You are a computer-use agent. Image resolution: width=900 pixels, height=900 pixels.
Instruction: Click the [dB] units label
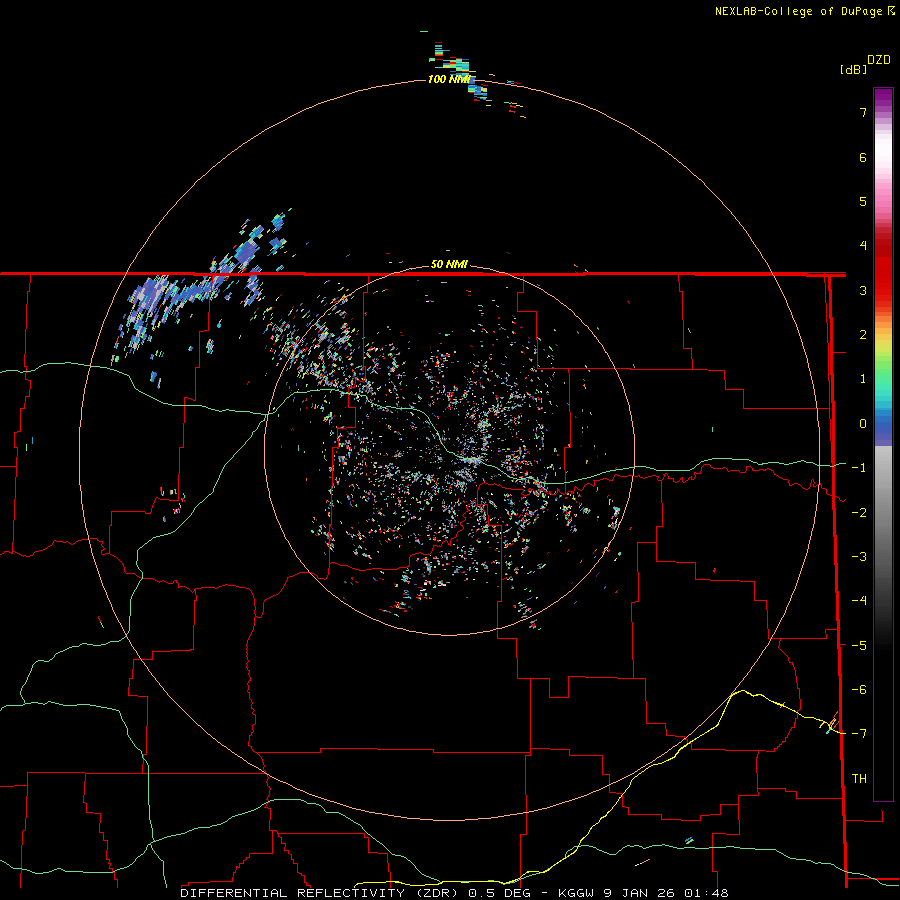[x=853, y=69]
